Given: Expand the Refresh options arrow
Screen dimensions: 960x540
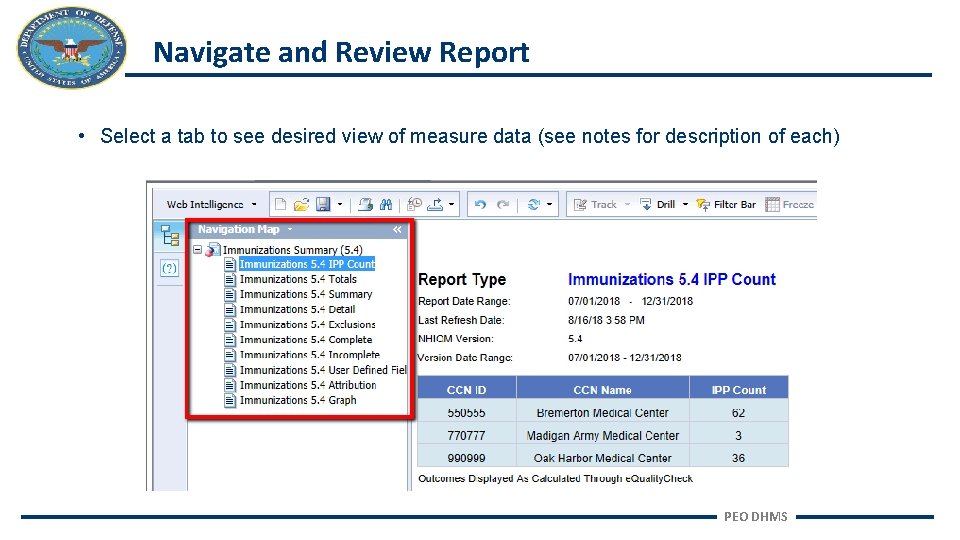Looking at the screenshot, I should 549,204.
